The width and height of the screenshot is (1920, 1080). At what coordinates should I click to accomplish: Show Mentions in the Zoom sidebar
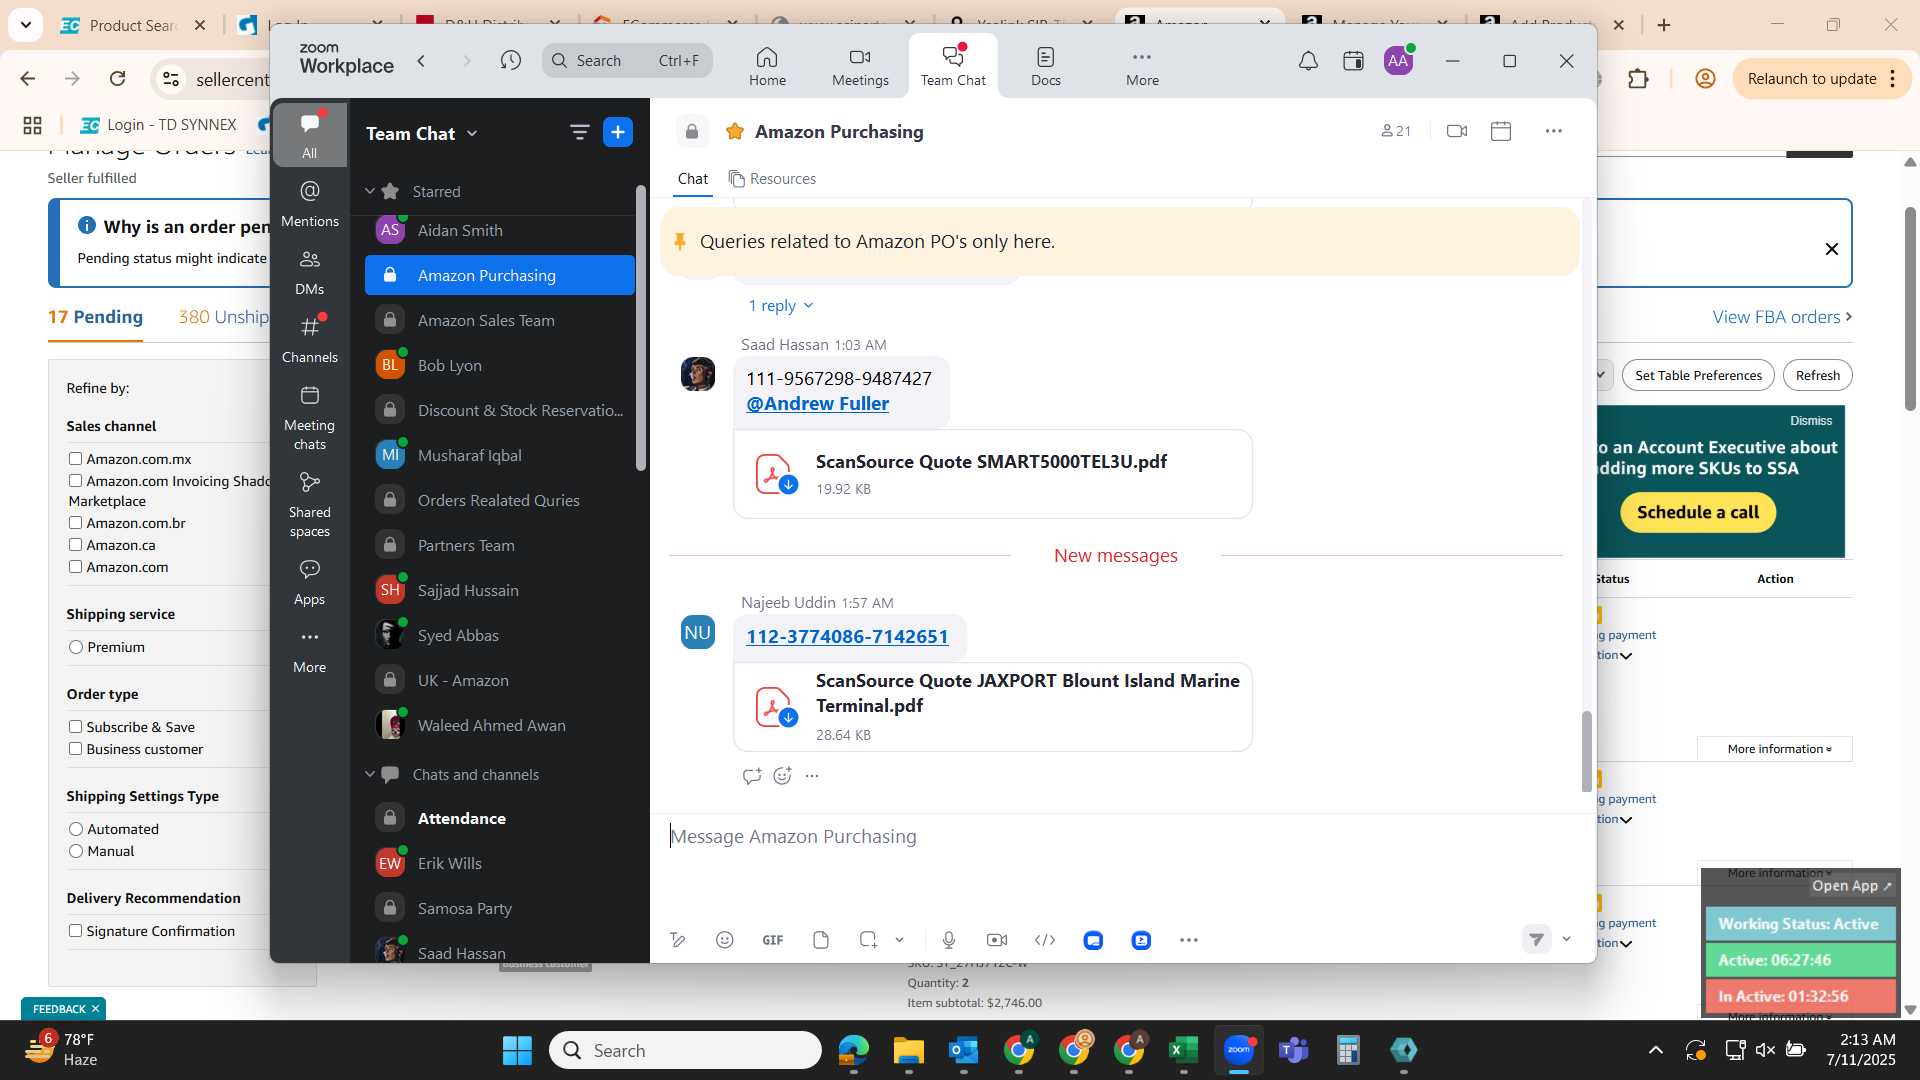pos(309,203)
